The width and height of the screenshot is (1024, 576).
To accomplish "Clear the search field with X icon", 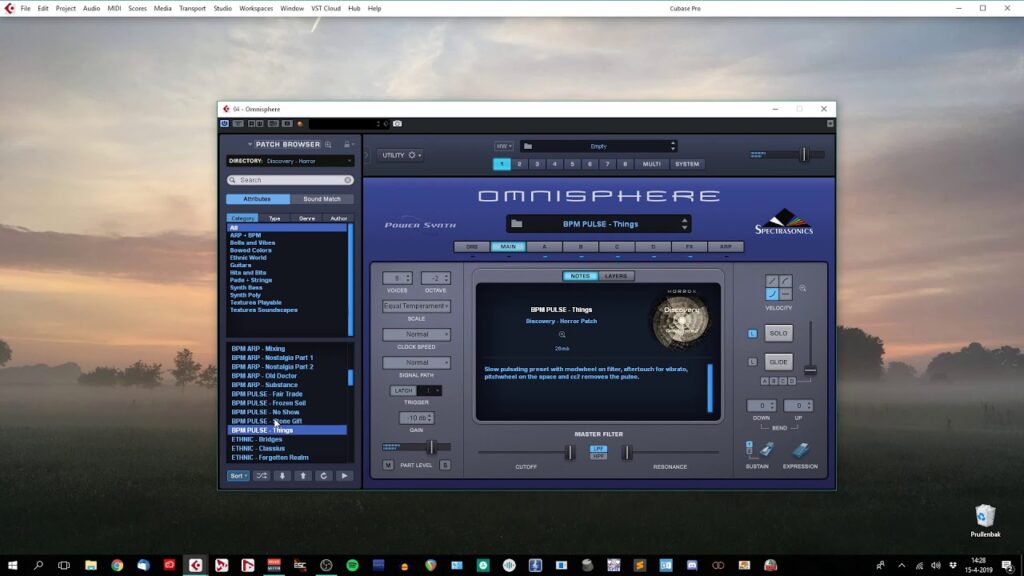I will [x=348, y=180].
